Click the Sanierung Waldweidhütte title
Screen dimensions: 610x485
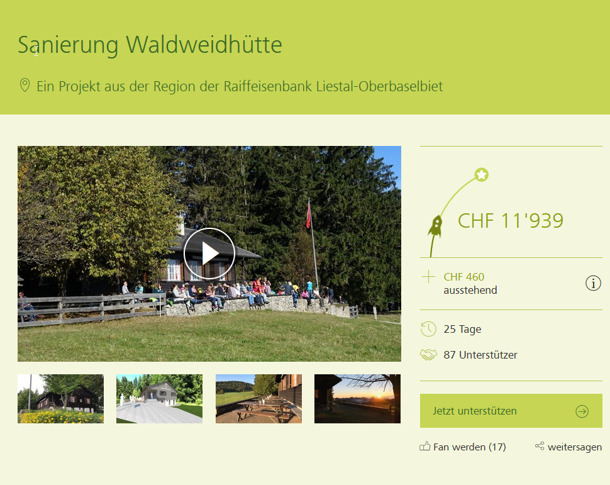pyautogui.click(x=150, y=45)
